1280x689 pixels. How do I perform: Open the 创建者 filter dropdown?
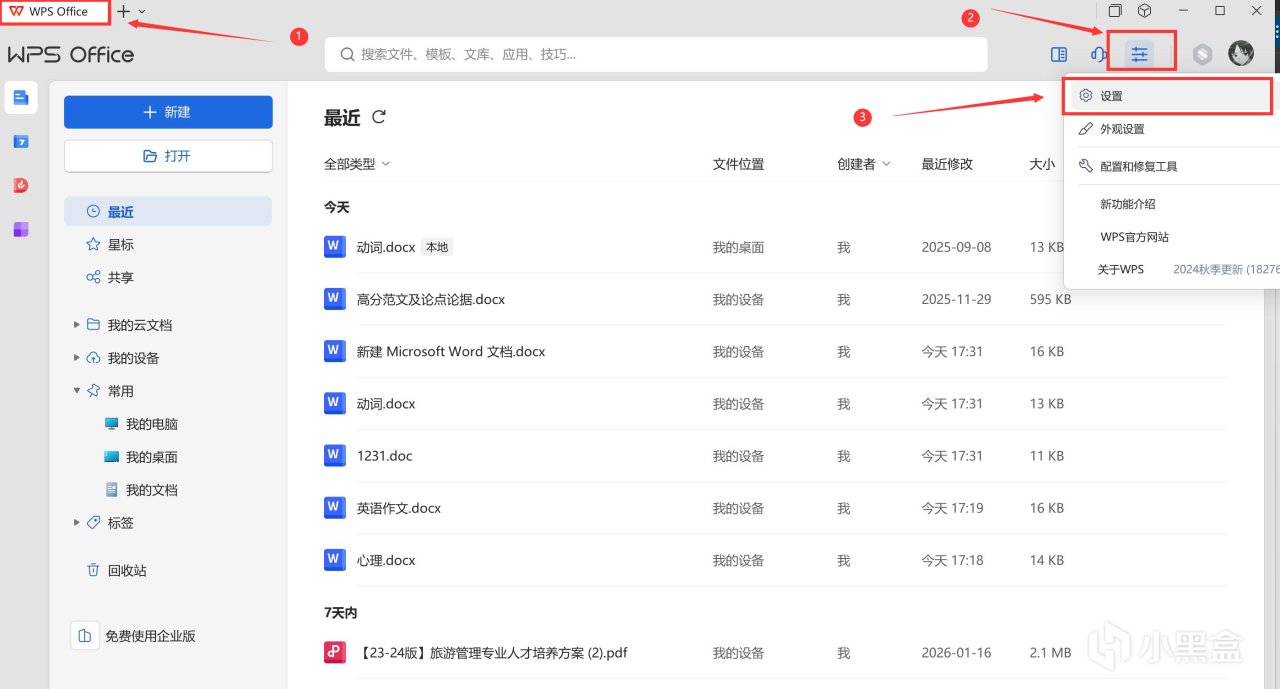click(x=864, y=164)
